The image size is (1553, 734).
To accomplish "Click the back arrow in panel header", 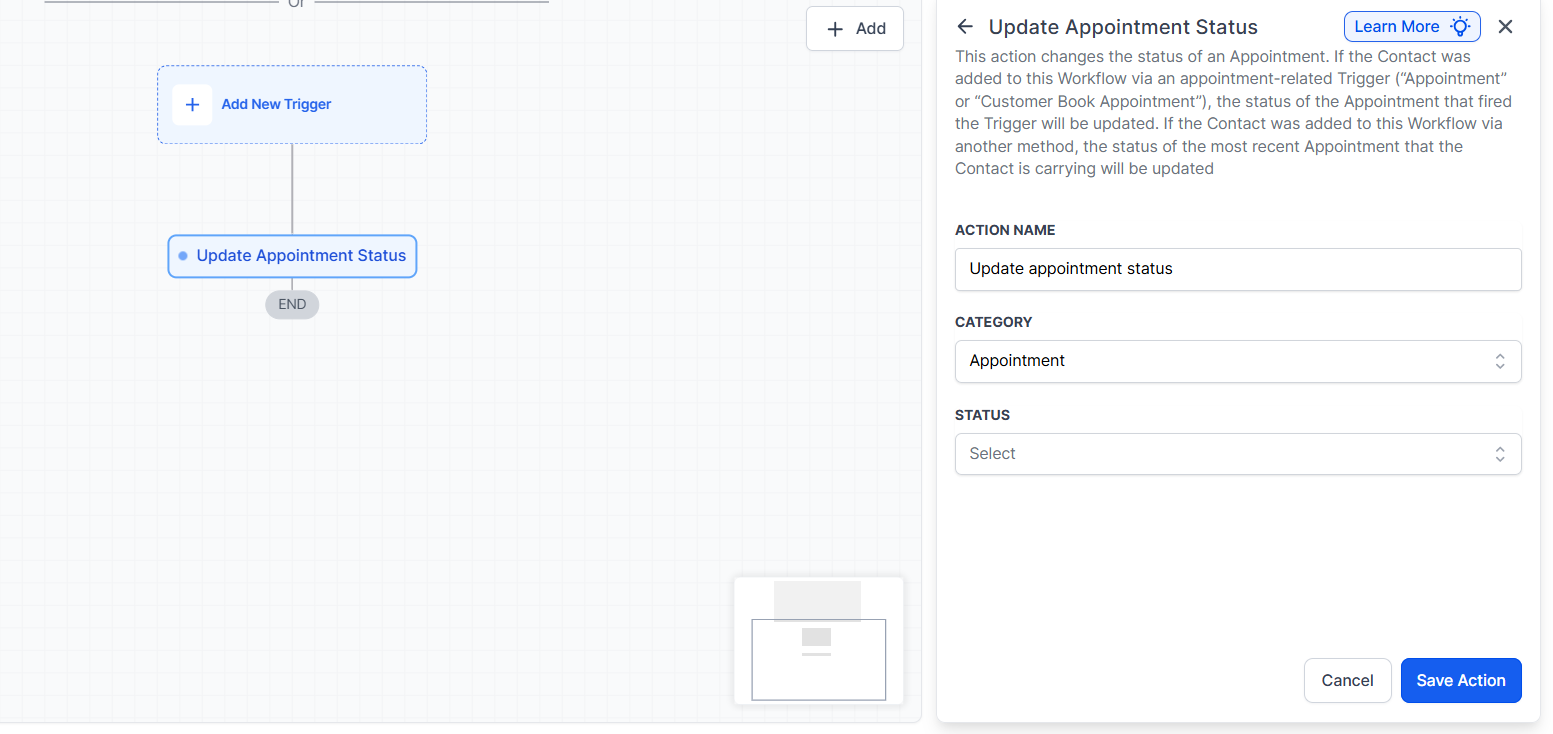I will (965, 27).
